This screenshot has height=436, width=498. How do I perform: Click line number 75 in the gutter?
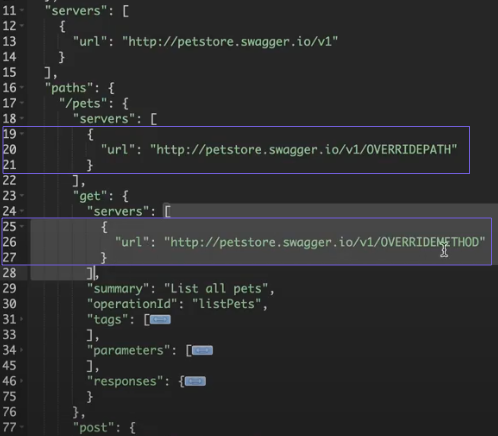click(x=9, y=396)
